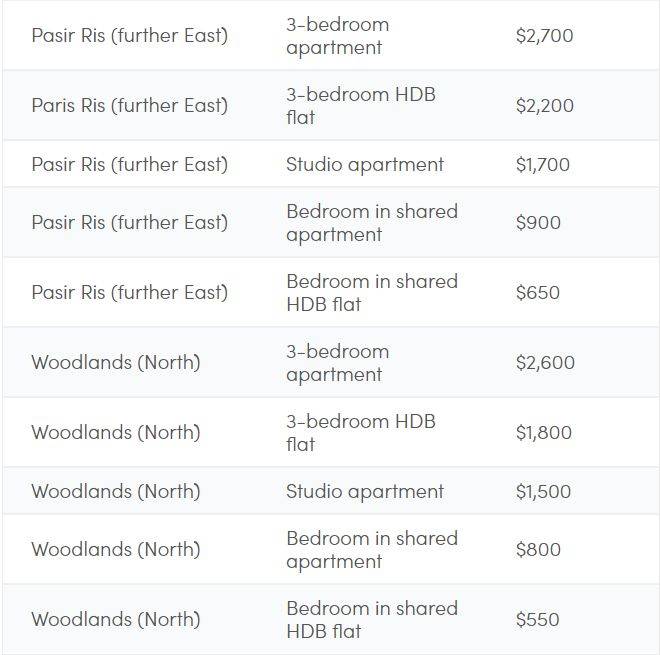Click "3-bedroom HDB flat" in $1,800 row

click(x=360, y=433)
